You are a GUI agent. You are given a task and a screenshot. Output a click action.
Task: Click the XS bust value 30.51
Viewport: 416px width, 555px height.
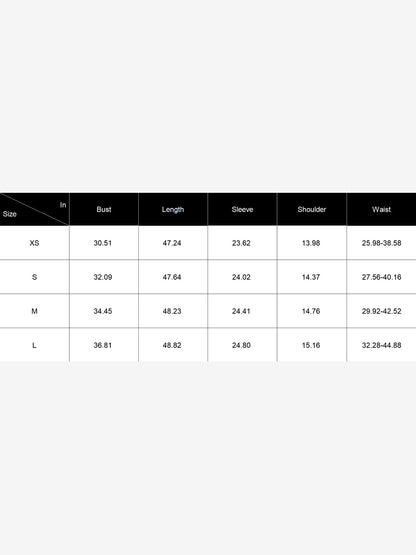[103, 243]
